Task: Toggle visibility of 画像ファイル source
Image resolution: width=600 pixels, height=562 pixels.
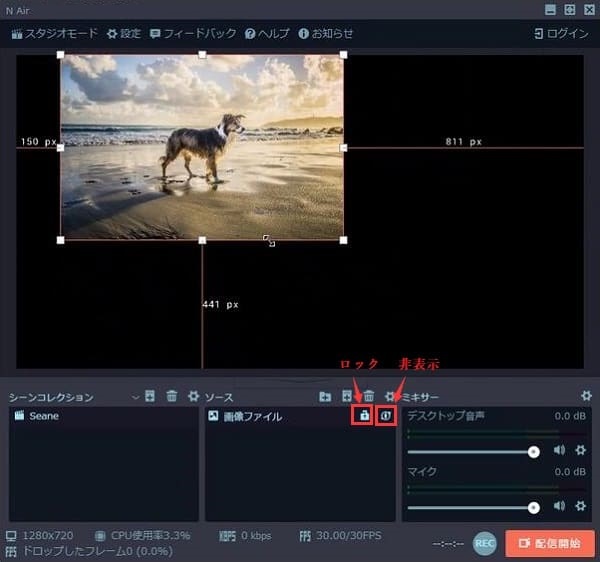Action: pos(385,416)
